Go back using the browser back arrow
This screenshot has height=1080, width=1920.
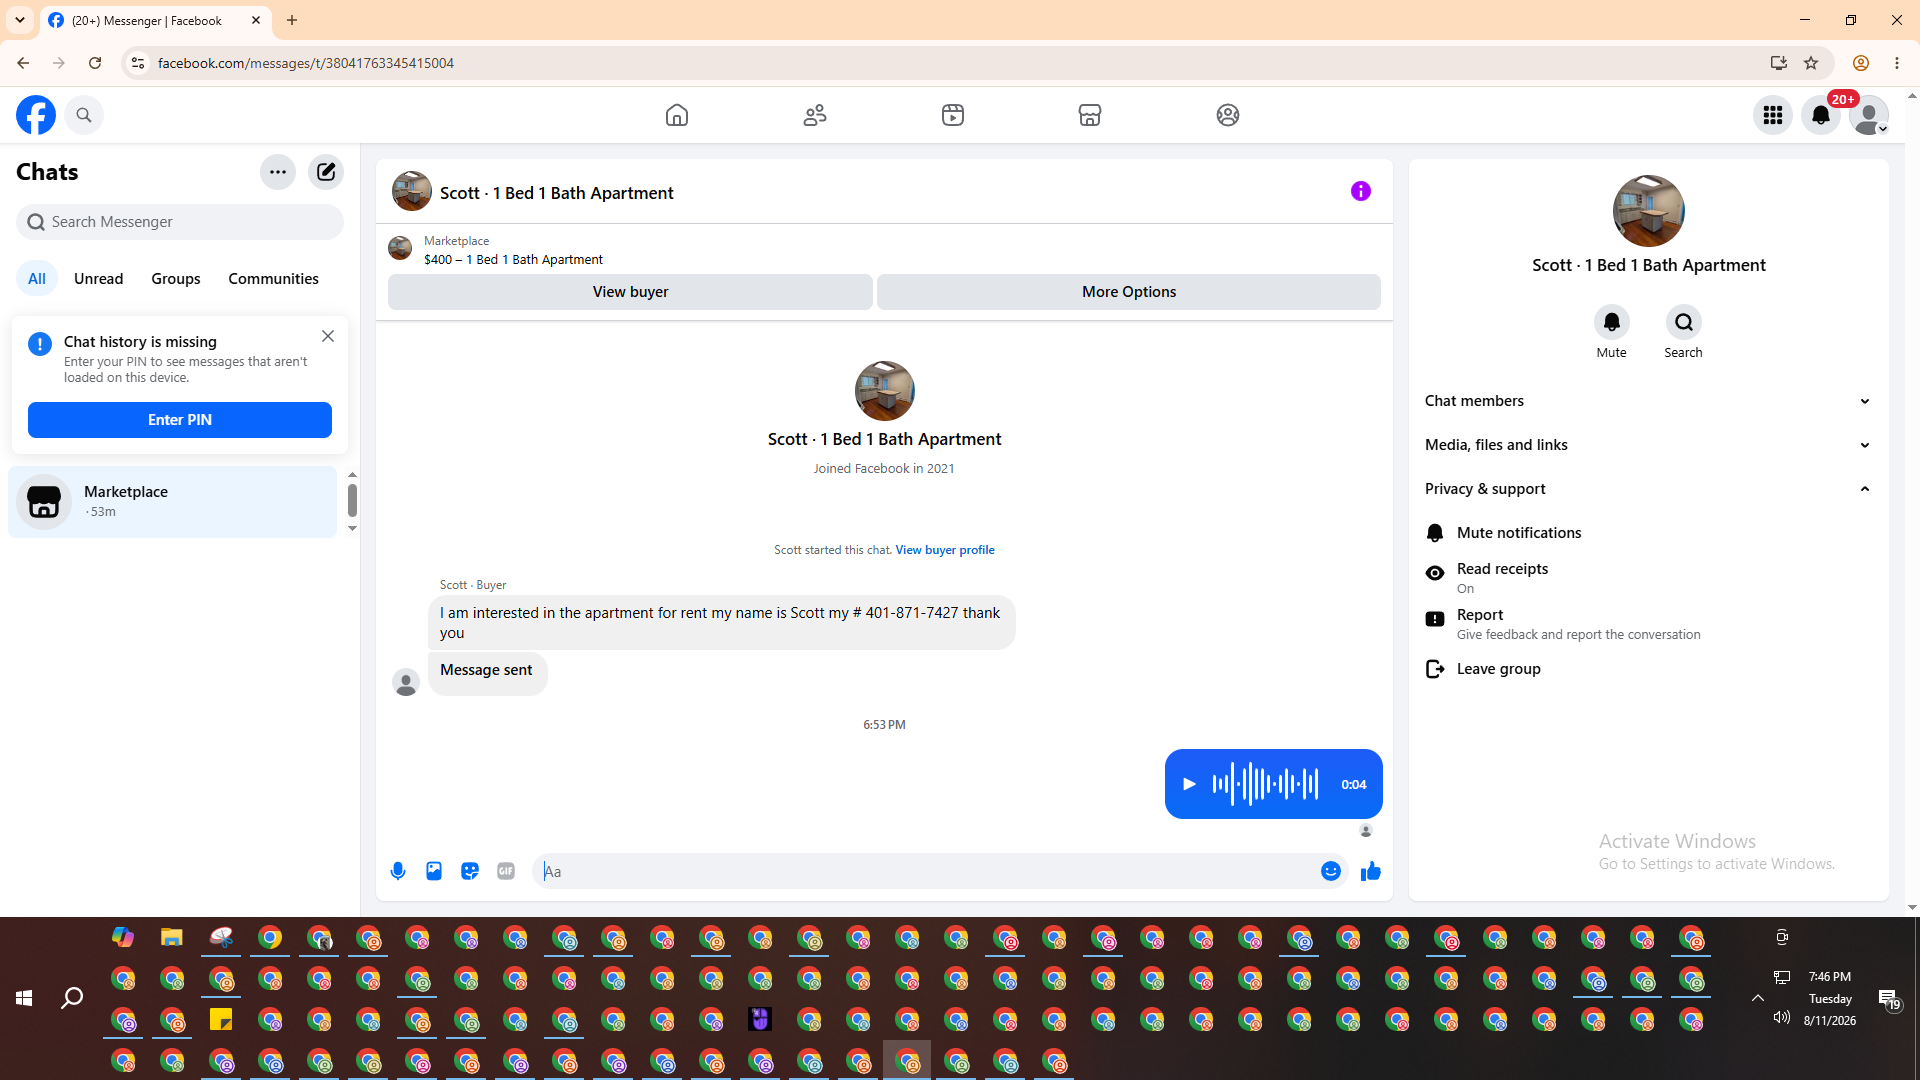[x=23, y=63]
